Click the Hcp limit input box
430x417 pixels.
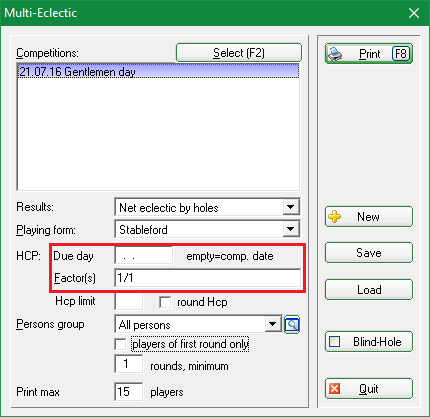pos(129,301)
